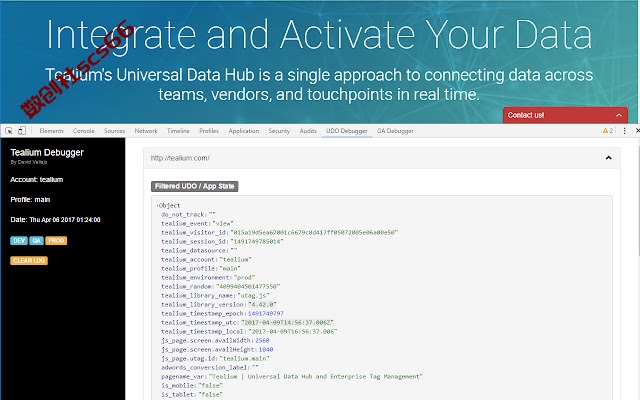Click the http://tealium.com/ URL header
640x400 pixels.
point(180,158)
